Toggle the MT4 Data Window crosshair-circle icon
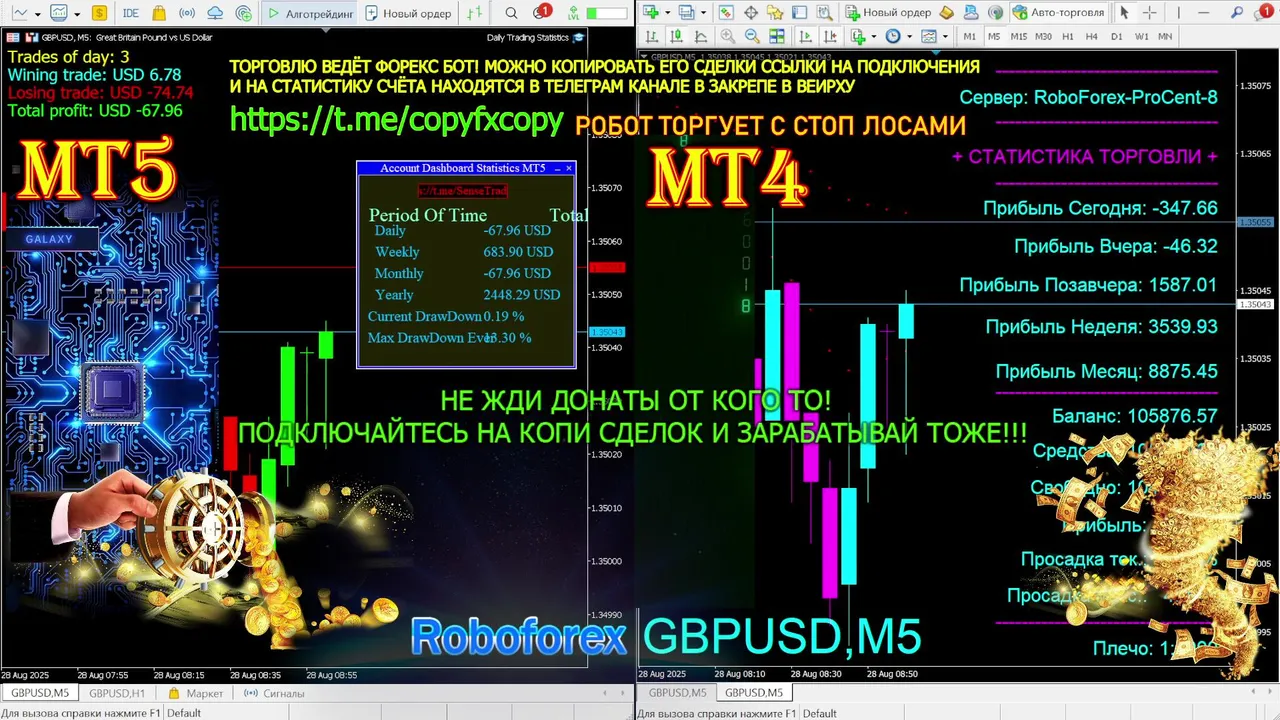 (x=751, y=13)
